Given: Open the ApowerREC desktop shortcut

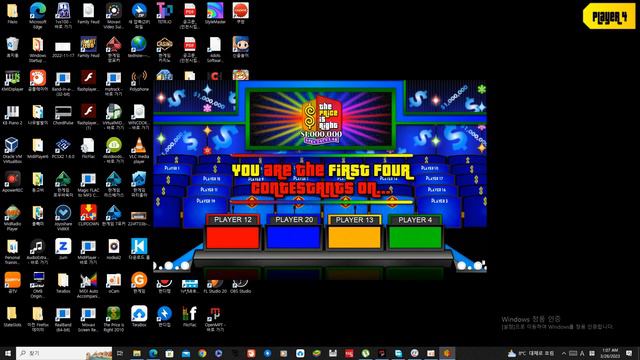Looking at the screenshot, I should 12,182.
